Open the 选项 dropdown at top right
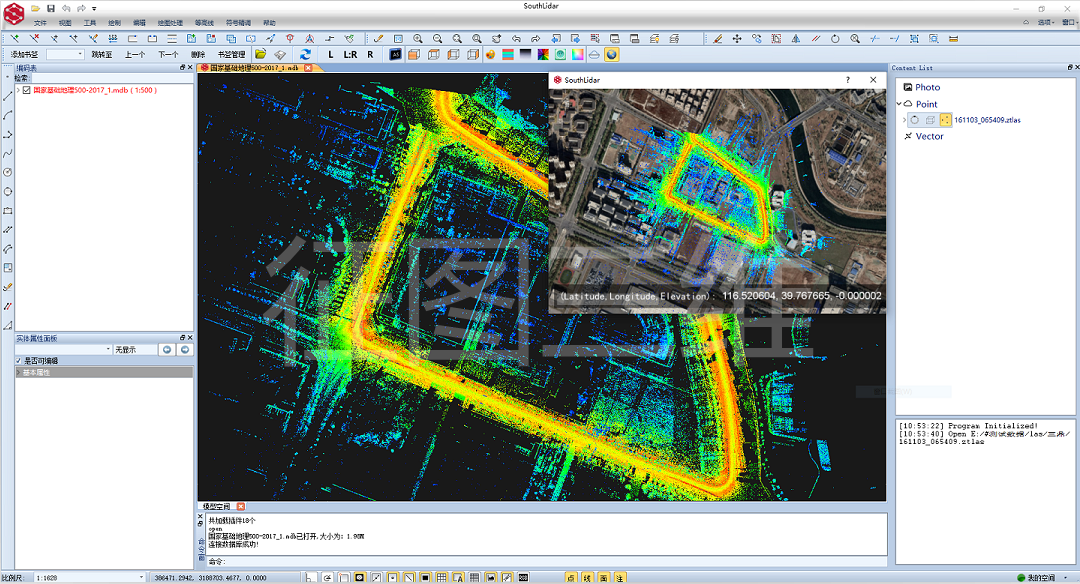Viewport: 1080px width, 584px height. (x=1046, y=23)
